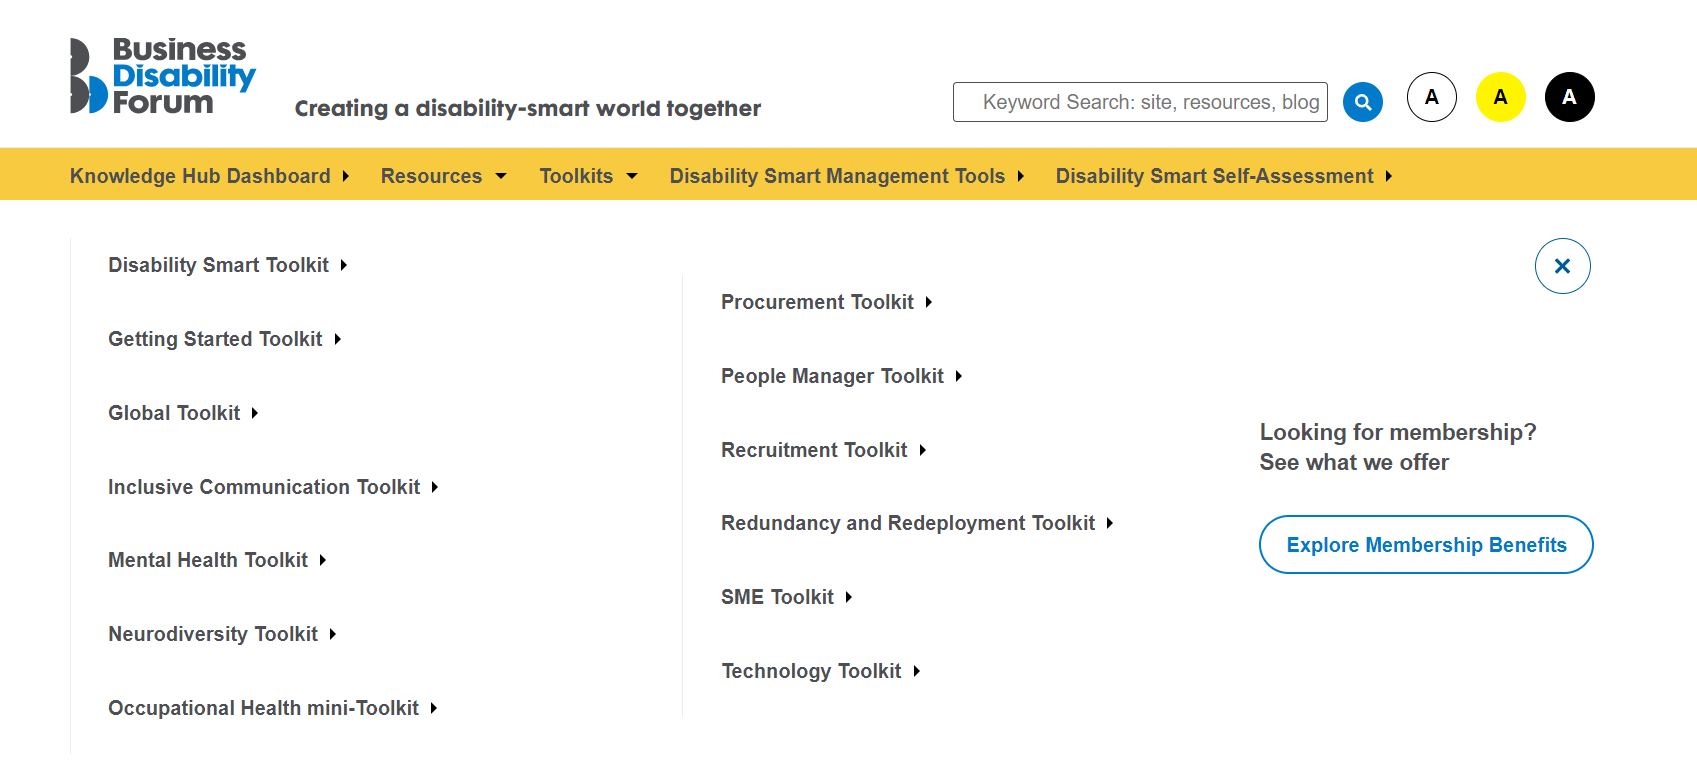Click arrow after Procurement Toolkit

929,302
